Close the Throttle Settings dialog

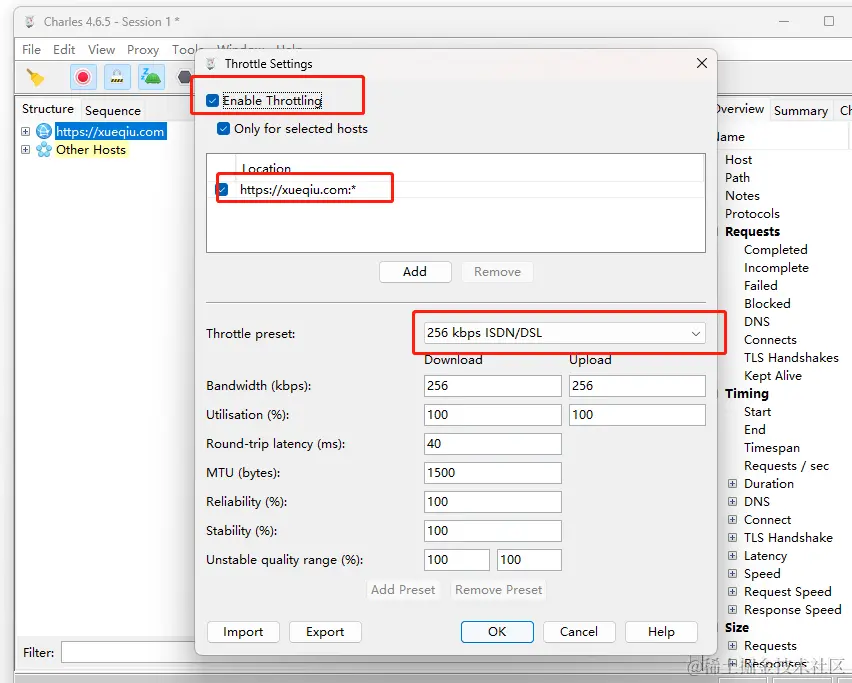click(701, 63)
